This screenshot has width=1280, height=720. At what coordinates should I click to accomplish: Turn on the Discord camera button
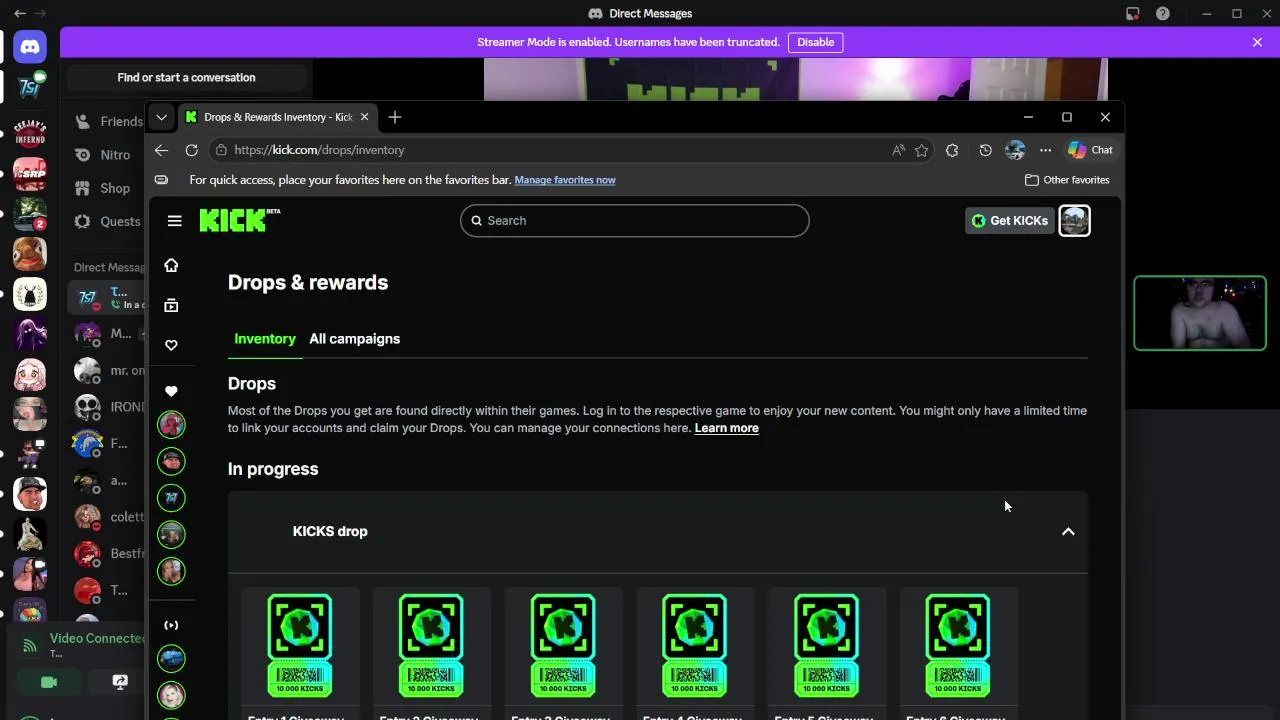point(49,682)
